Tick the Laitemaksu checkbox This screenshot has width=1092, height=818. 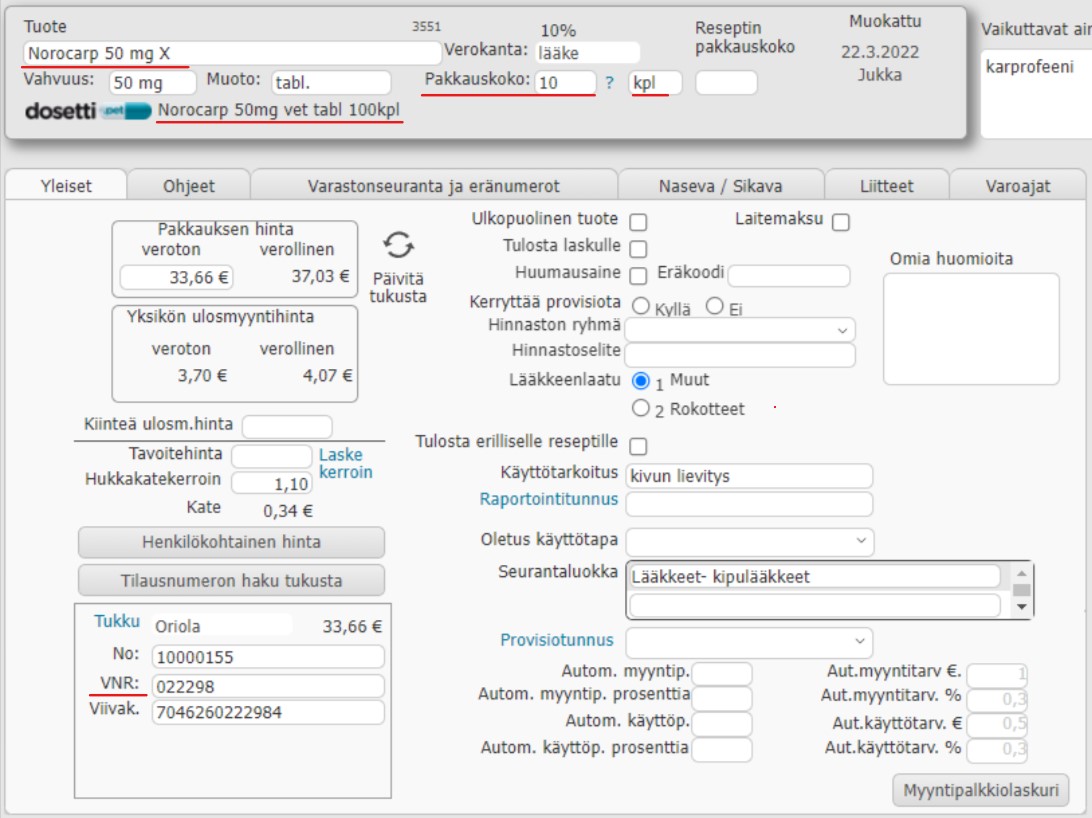(x=841, y=222)
